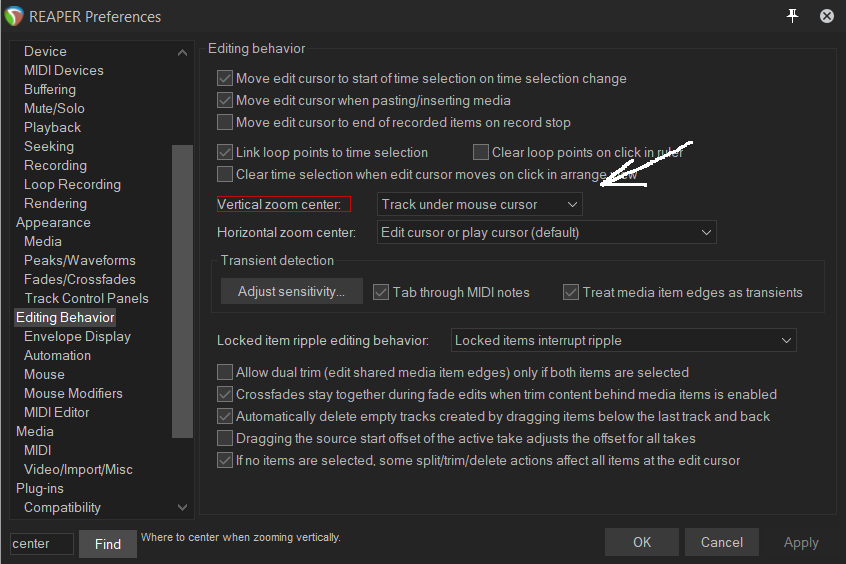Screen dimensions: 846x564
Task: Select MIDI Editor category
Action: tap(57, 412)
